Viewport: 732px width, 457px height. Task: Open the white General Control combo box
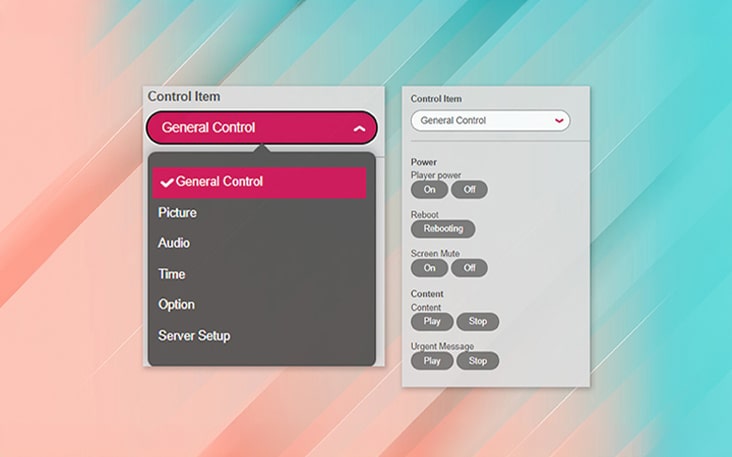[x=490, y=120]
